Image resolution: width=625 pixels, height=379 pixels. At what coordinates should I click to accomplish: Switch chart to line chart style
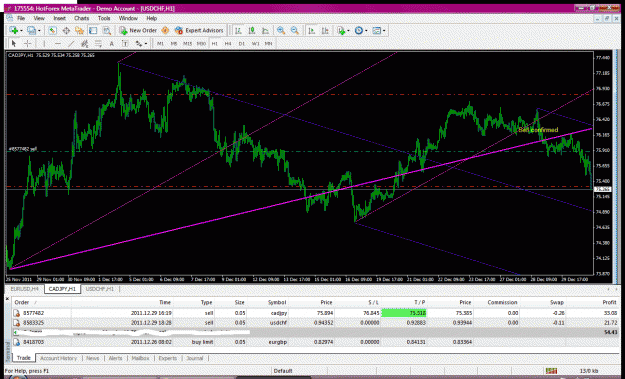click(265, 30)
